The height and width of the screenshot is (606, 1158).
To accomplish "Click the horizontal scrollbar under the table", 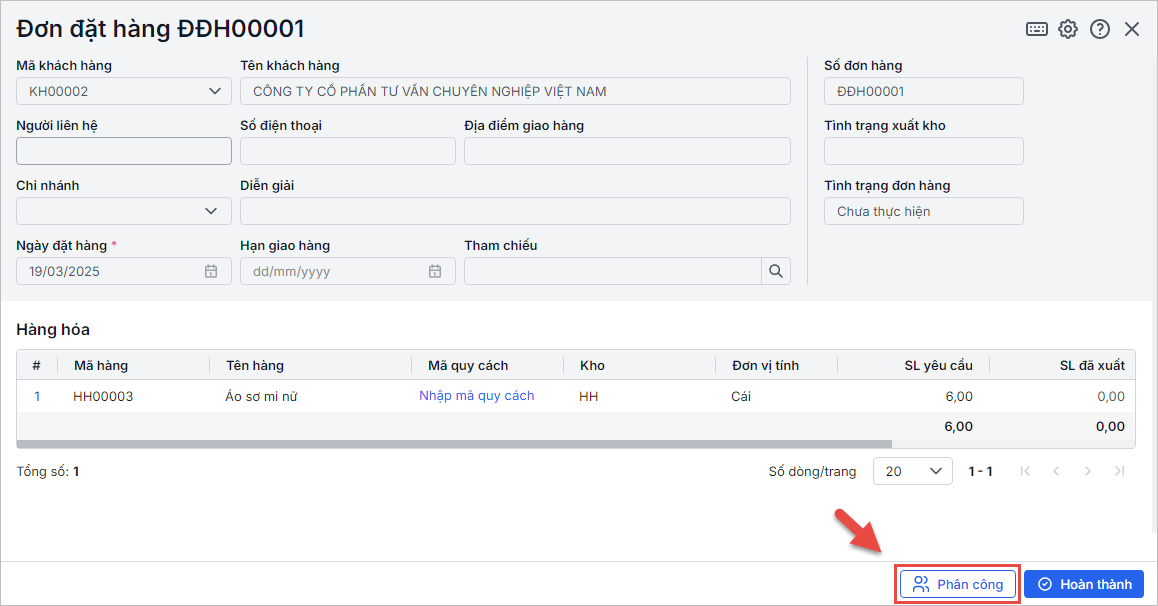I will tap(454, 444).
